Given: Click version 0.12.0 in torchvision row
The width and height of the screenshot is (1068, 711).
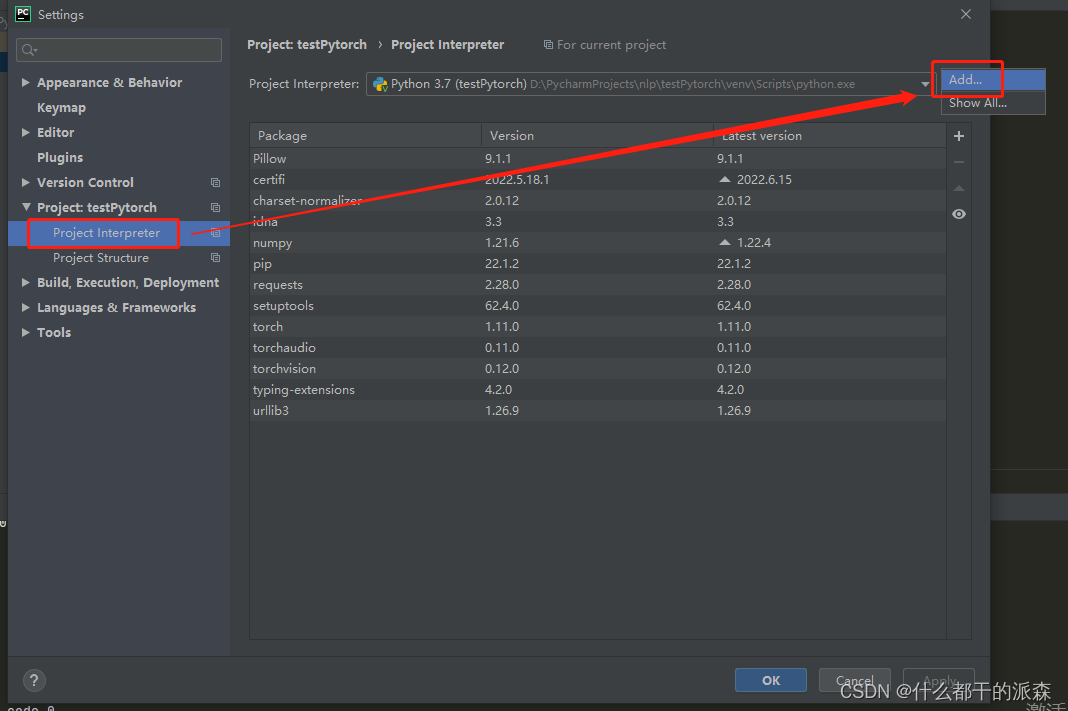Looking at the screenshot, I should point(502,369).
